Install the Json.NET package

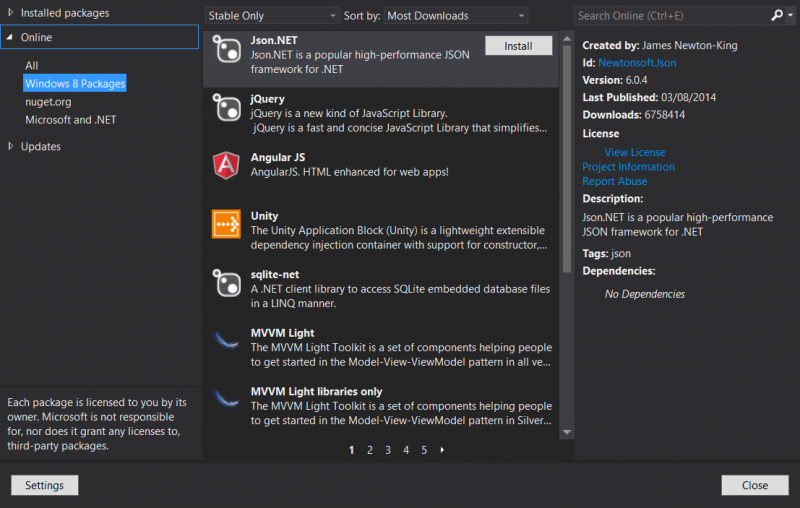coord(518,46)
